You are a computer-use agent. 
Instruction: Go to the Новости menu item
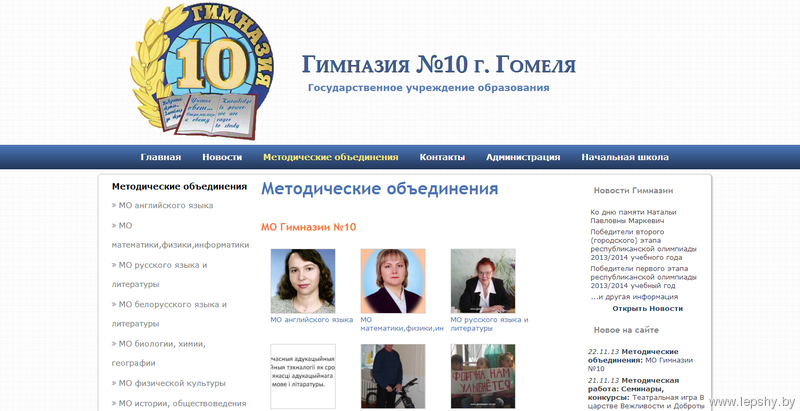pos(222,157)
